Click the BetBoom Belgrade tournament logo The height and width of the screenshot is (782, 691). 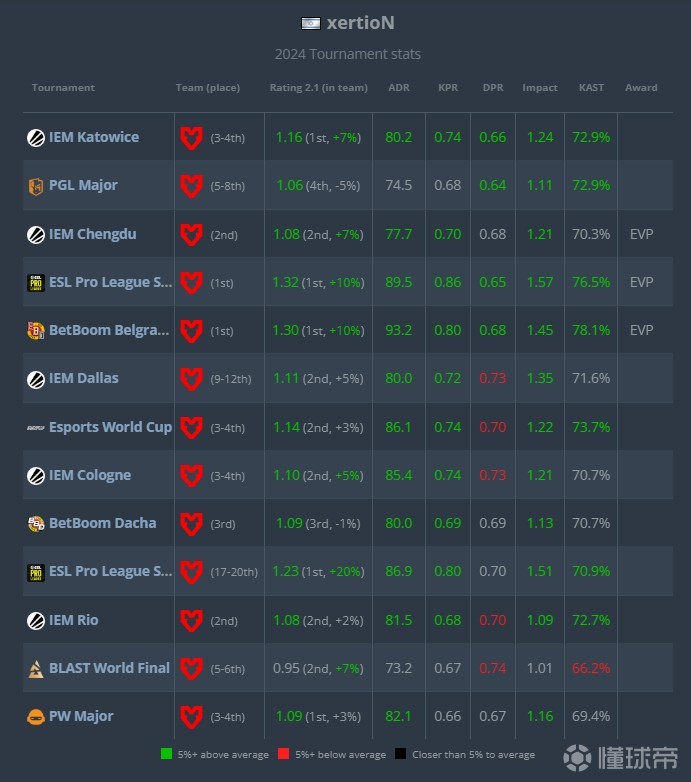pyautogui.click(x=35, y=331)
